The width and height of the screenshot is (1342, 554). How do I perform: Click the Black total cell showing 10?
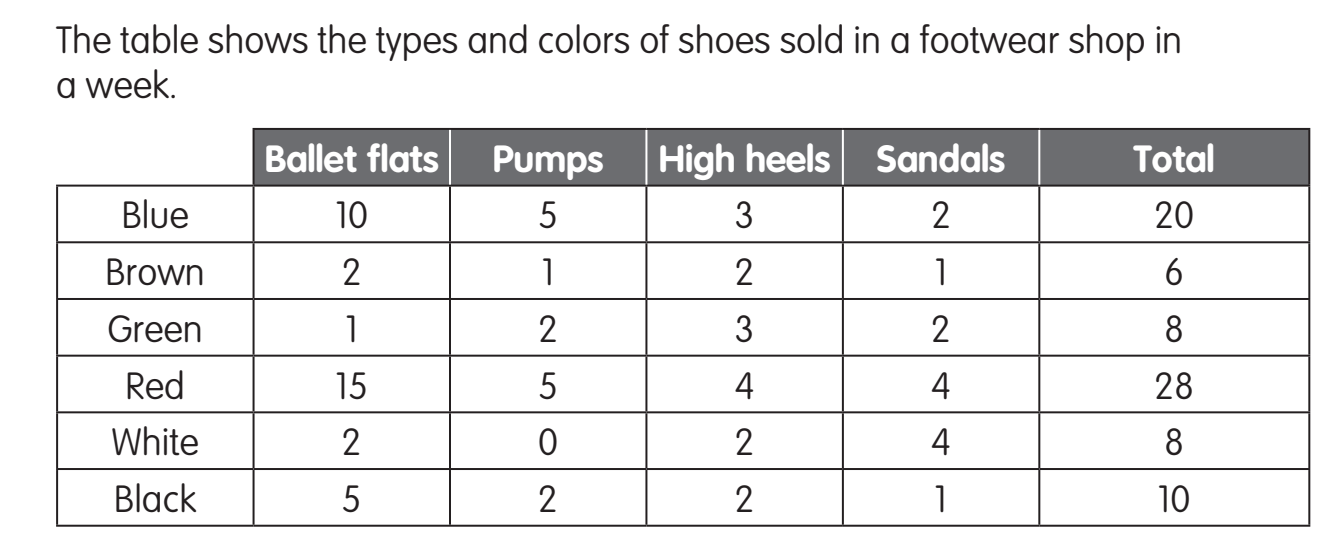pyautogui.click(x=1174, y=497)
